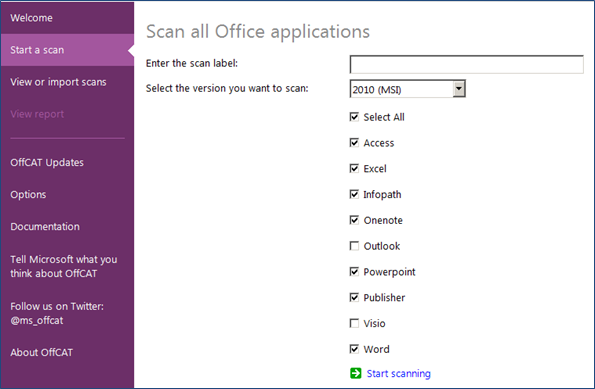Uncheck the Word checkbox
Viewport: 595px width, 389px height.
tap(354, 349)
